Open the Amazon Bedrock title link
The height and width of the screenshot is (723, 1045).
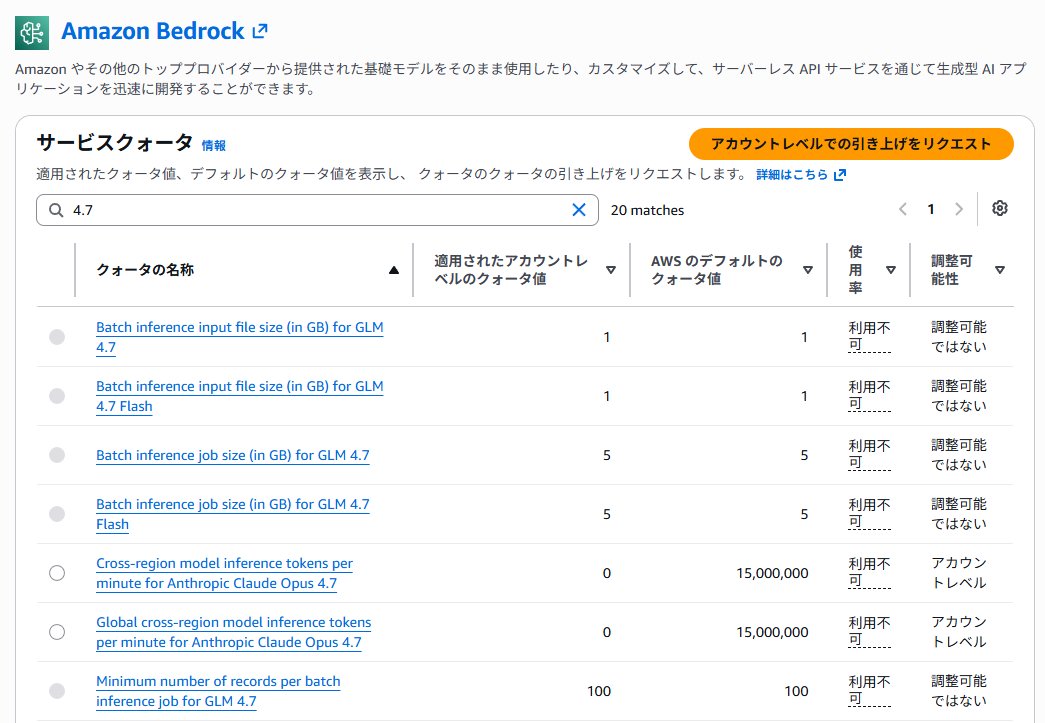click(x=153, y=31)
